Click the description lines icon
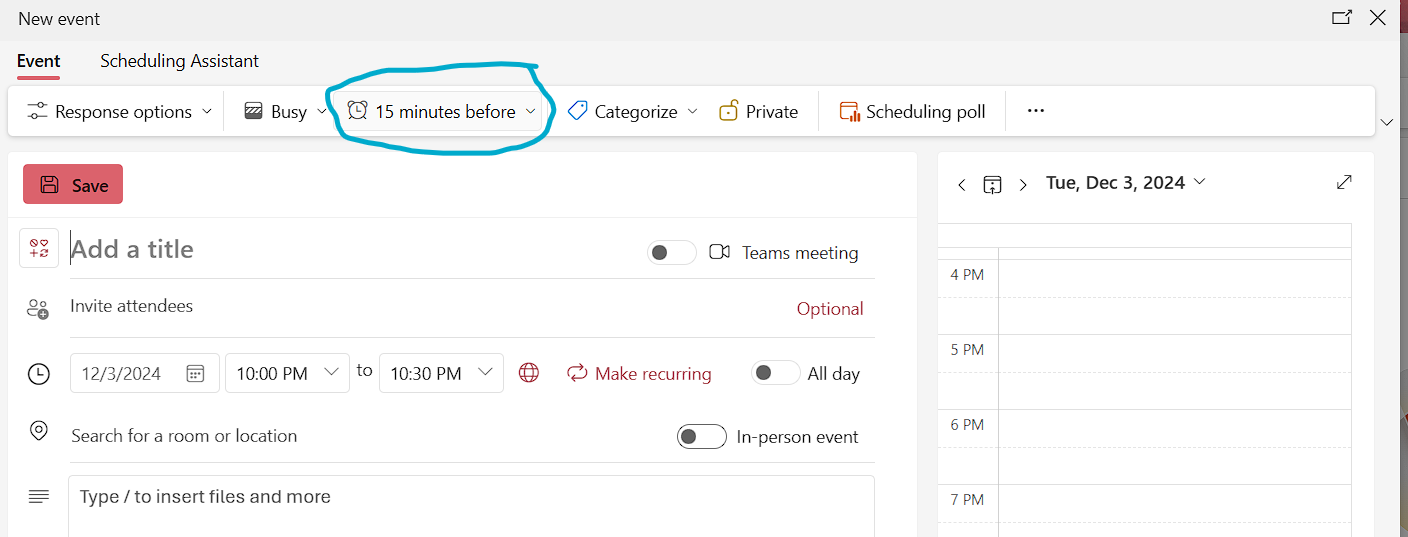 [39, 496]
